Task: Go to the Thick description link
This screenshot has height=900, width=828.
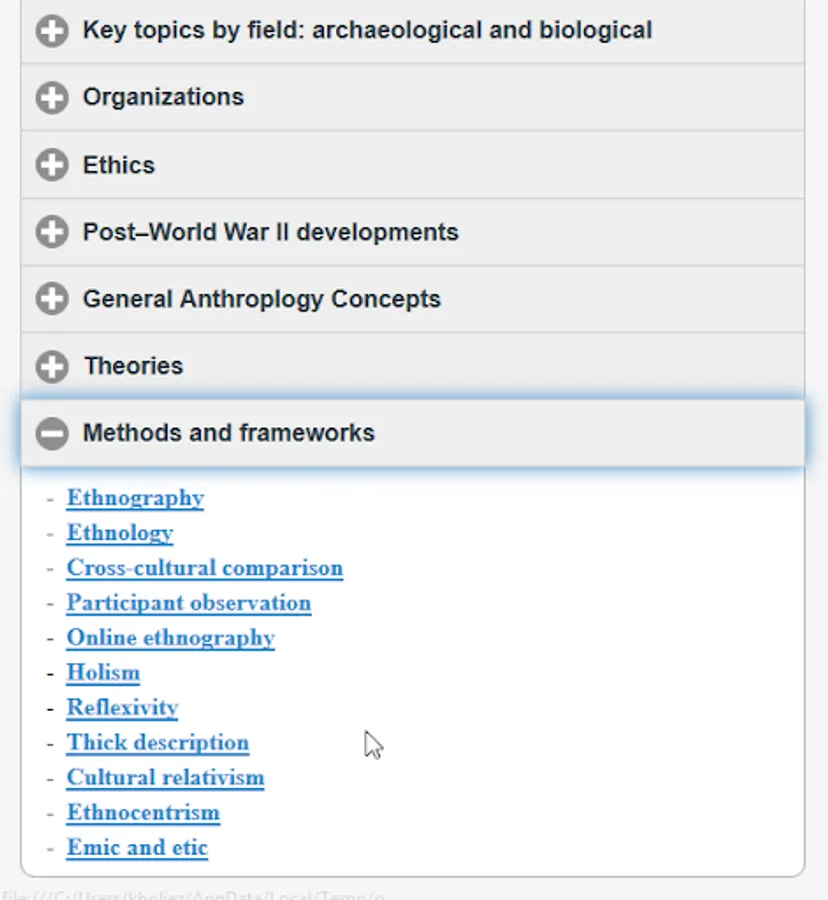Action: click(x=157, y=743)
